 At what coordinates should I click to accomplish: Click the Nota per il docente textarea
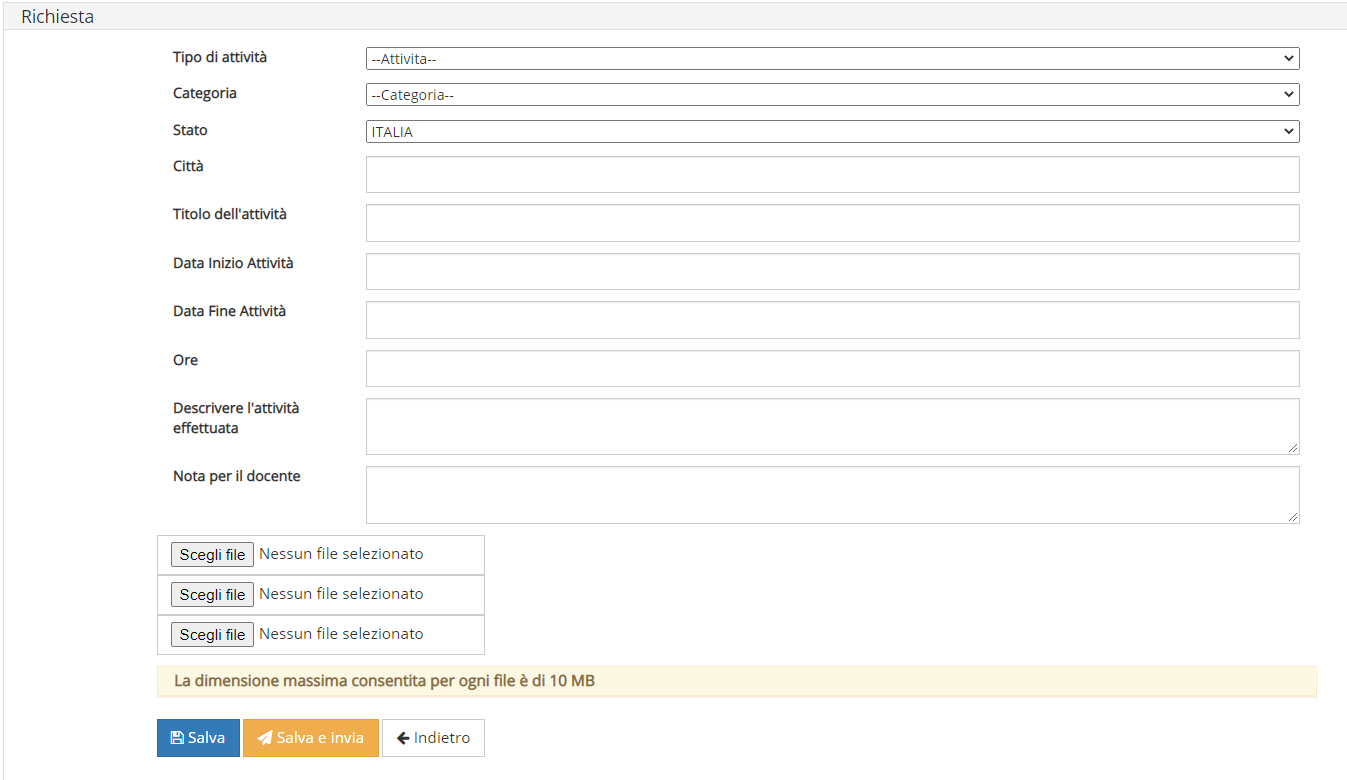click(832, 494)
